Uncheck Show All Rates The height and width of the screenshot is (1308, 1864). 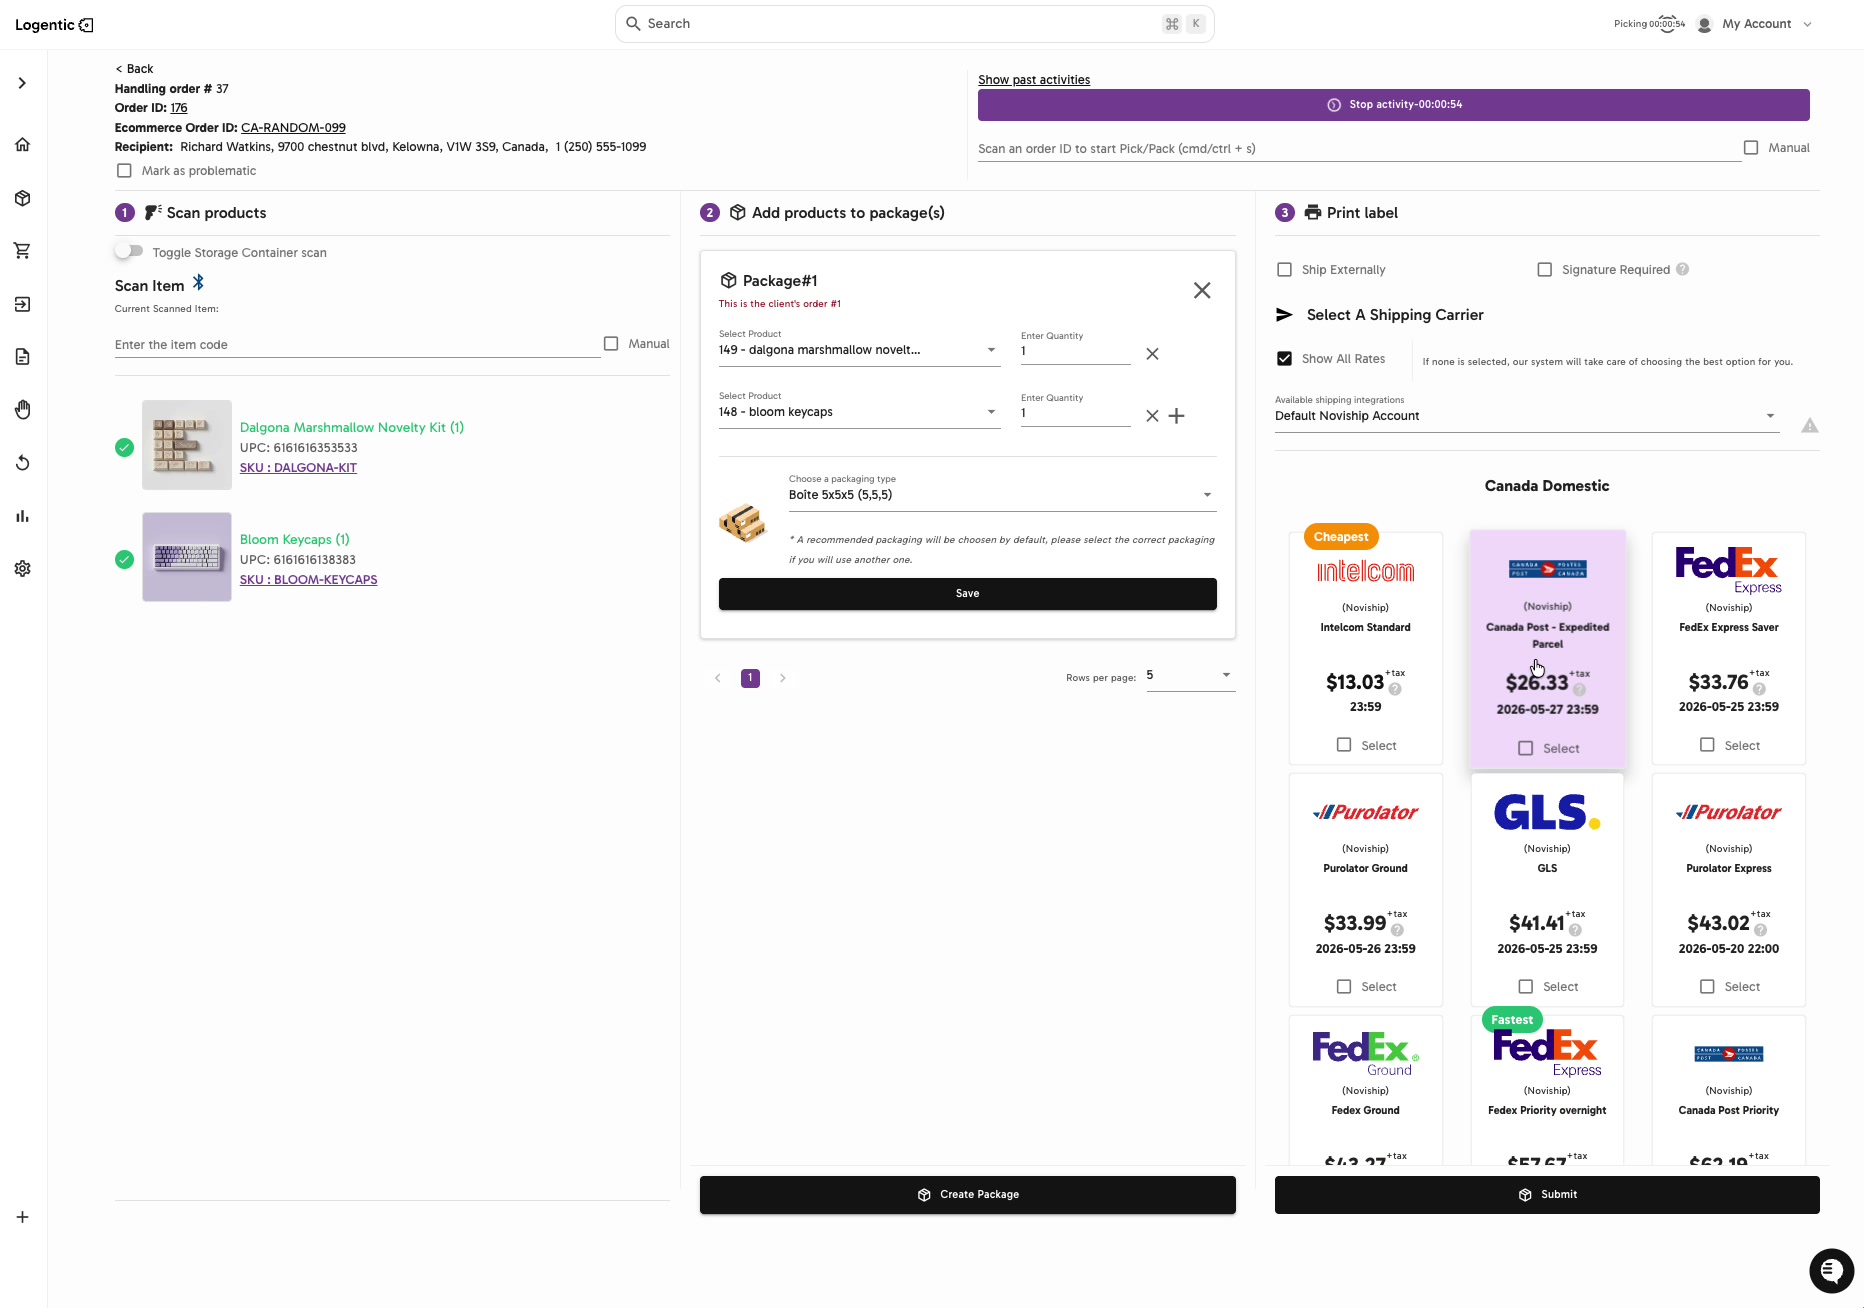[1285, 358]
